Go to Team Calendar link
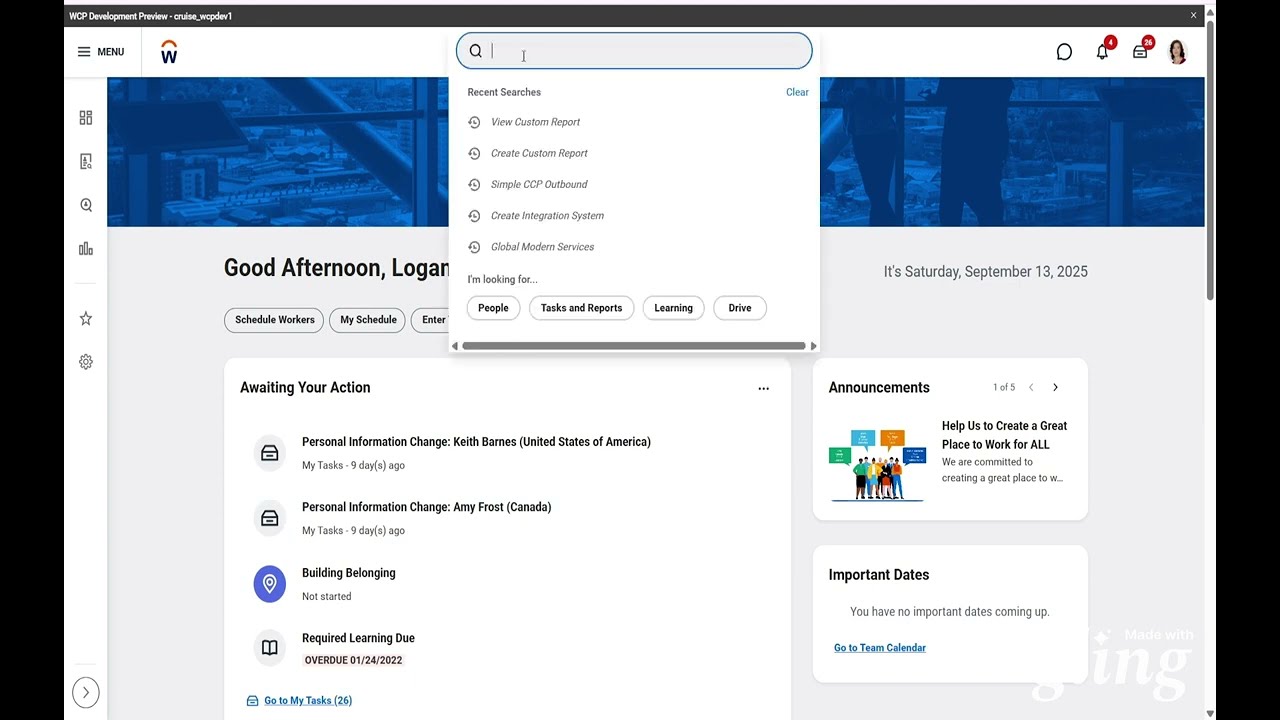1280x720 pixels. click(x=880, y=648)
